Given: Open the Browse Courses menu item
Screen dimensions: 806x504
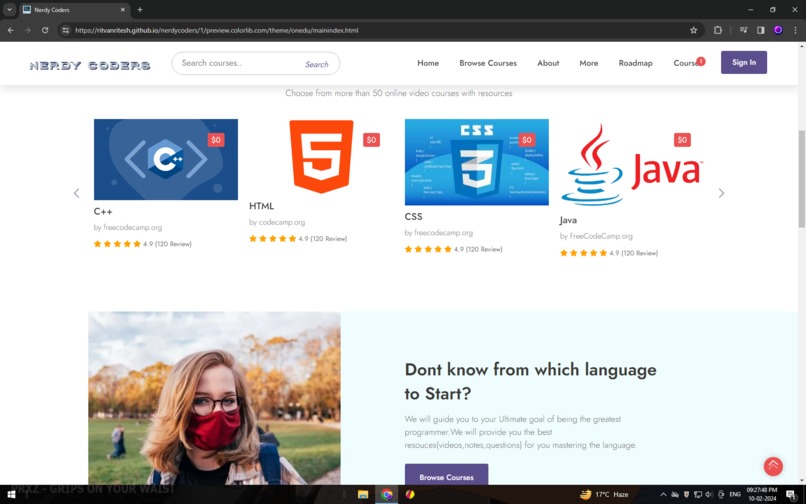Looking at the screenshot, I should (488, 63).
